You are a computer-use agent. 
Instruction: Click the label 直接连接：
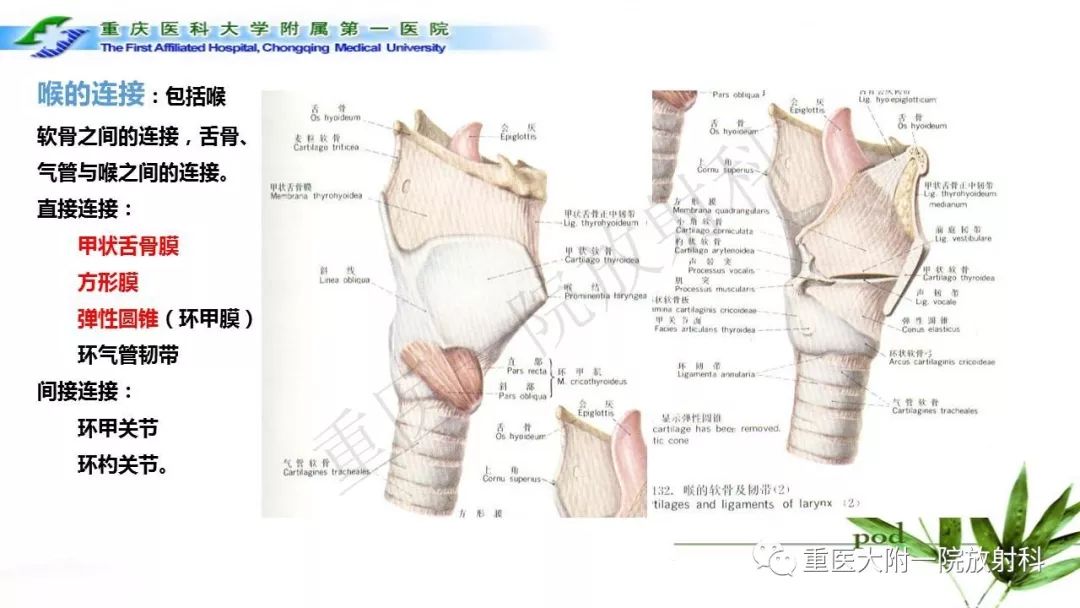87,209
